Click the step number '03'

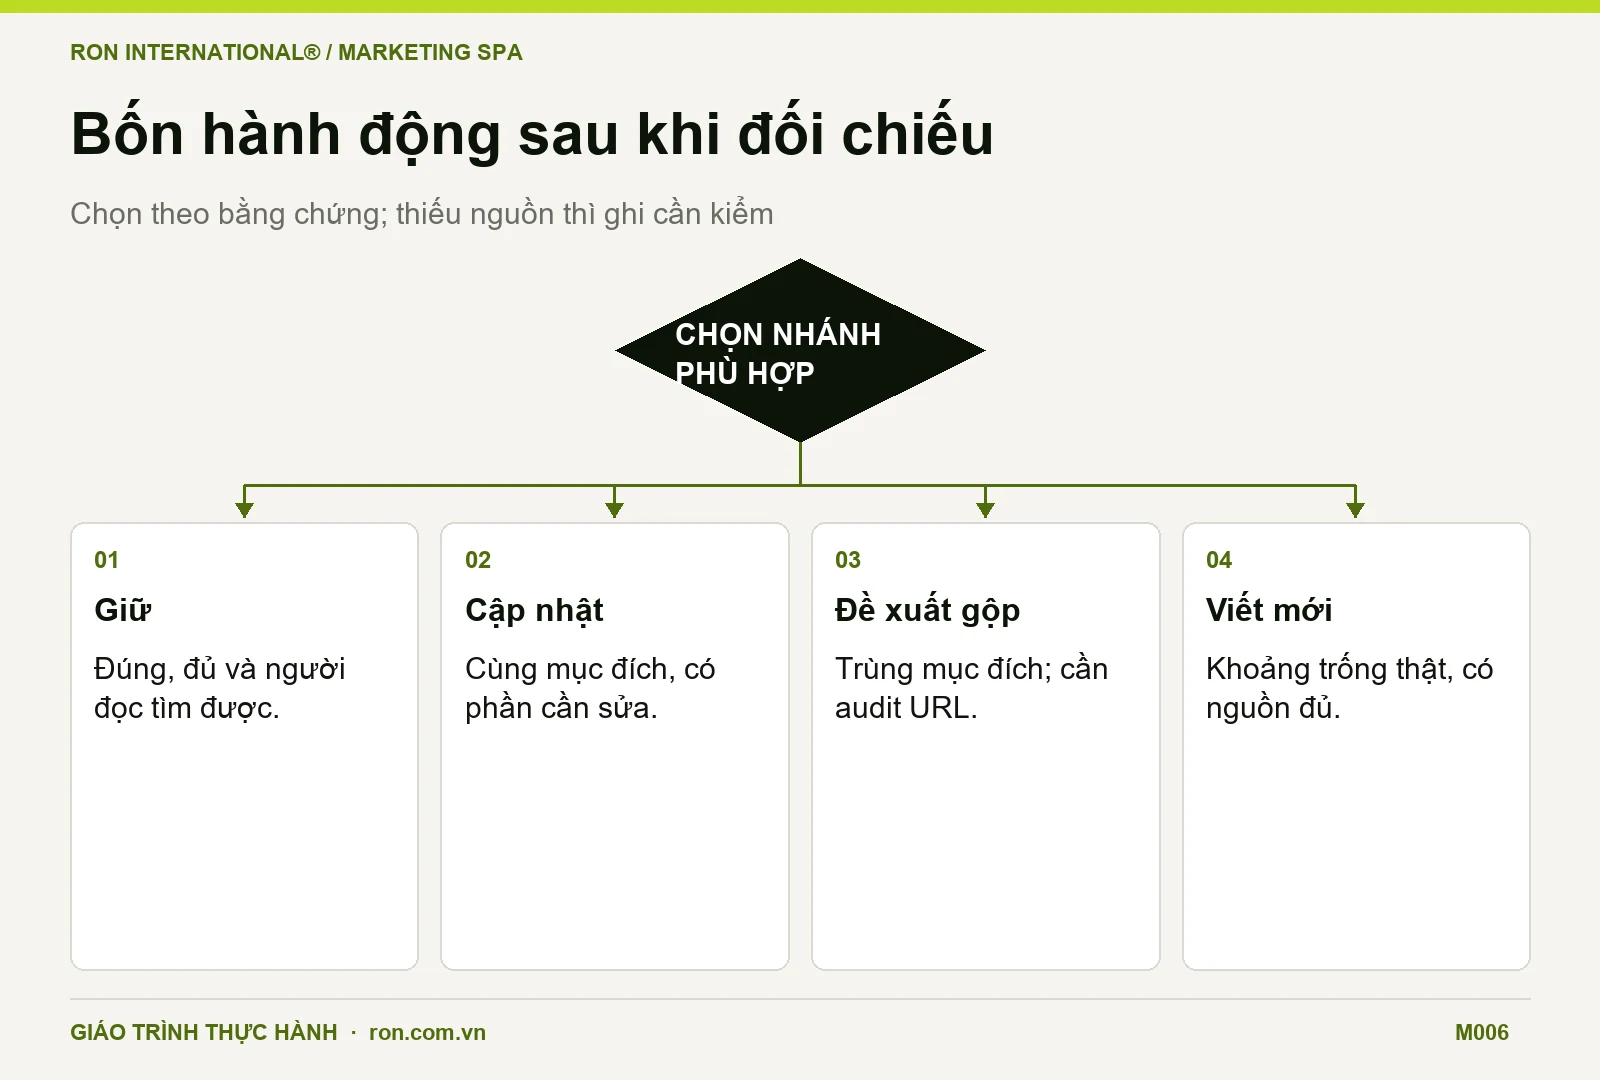click(x=848, y=560)
